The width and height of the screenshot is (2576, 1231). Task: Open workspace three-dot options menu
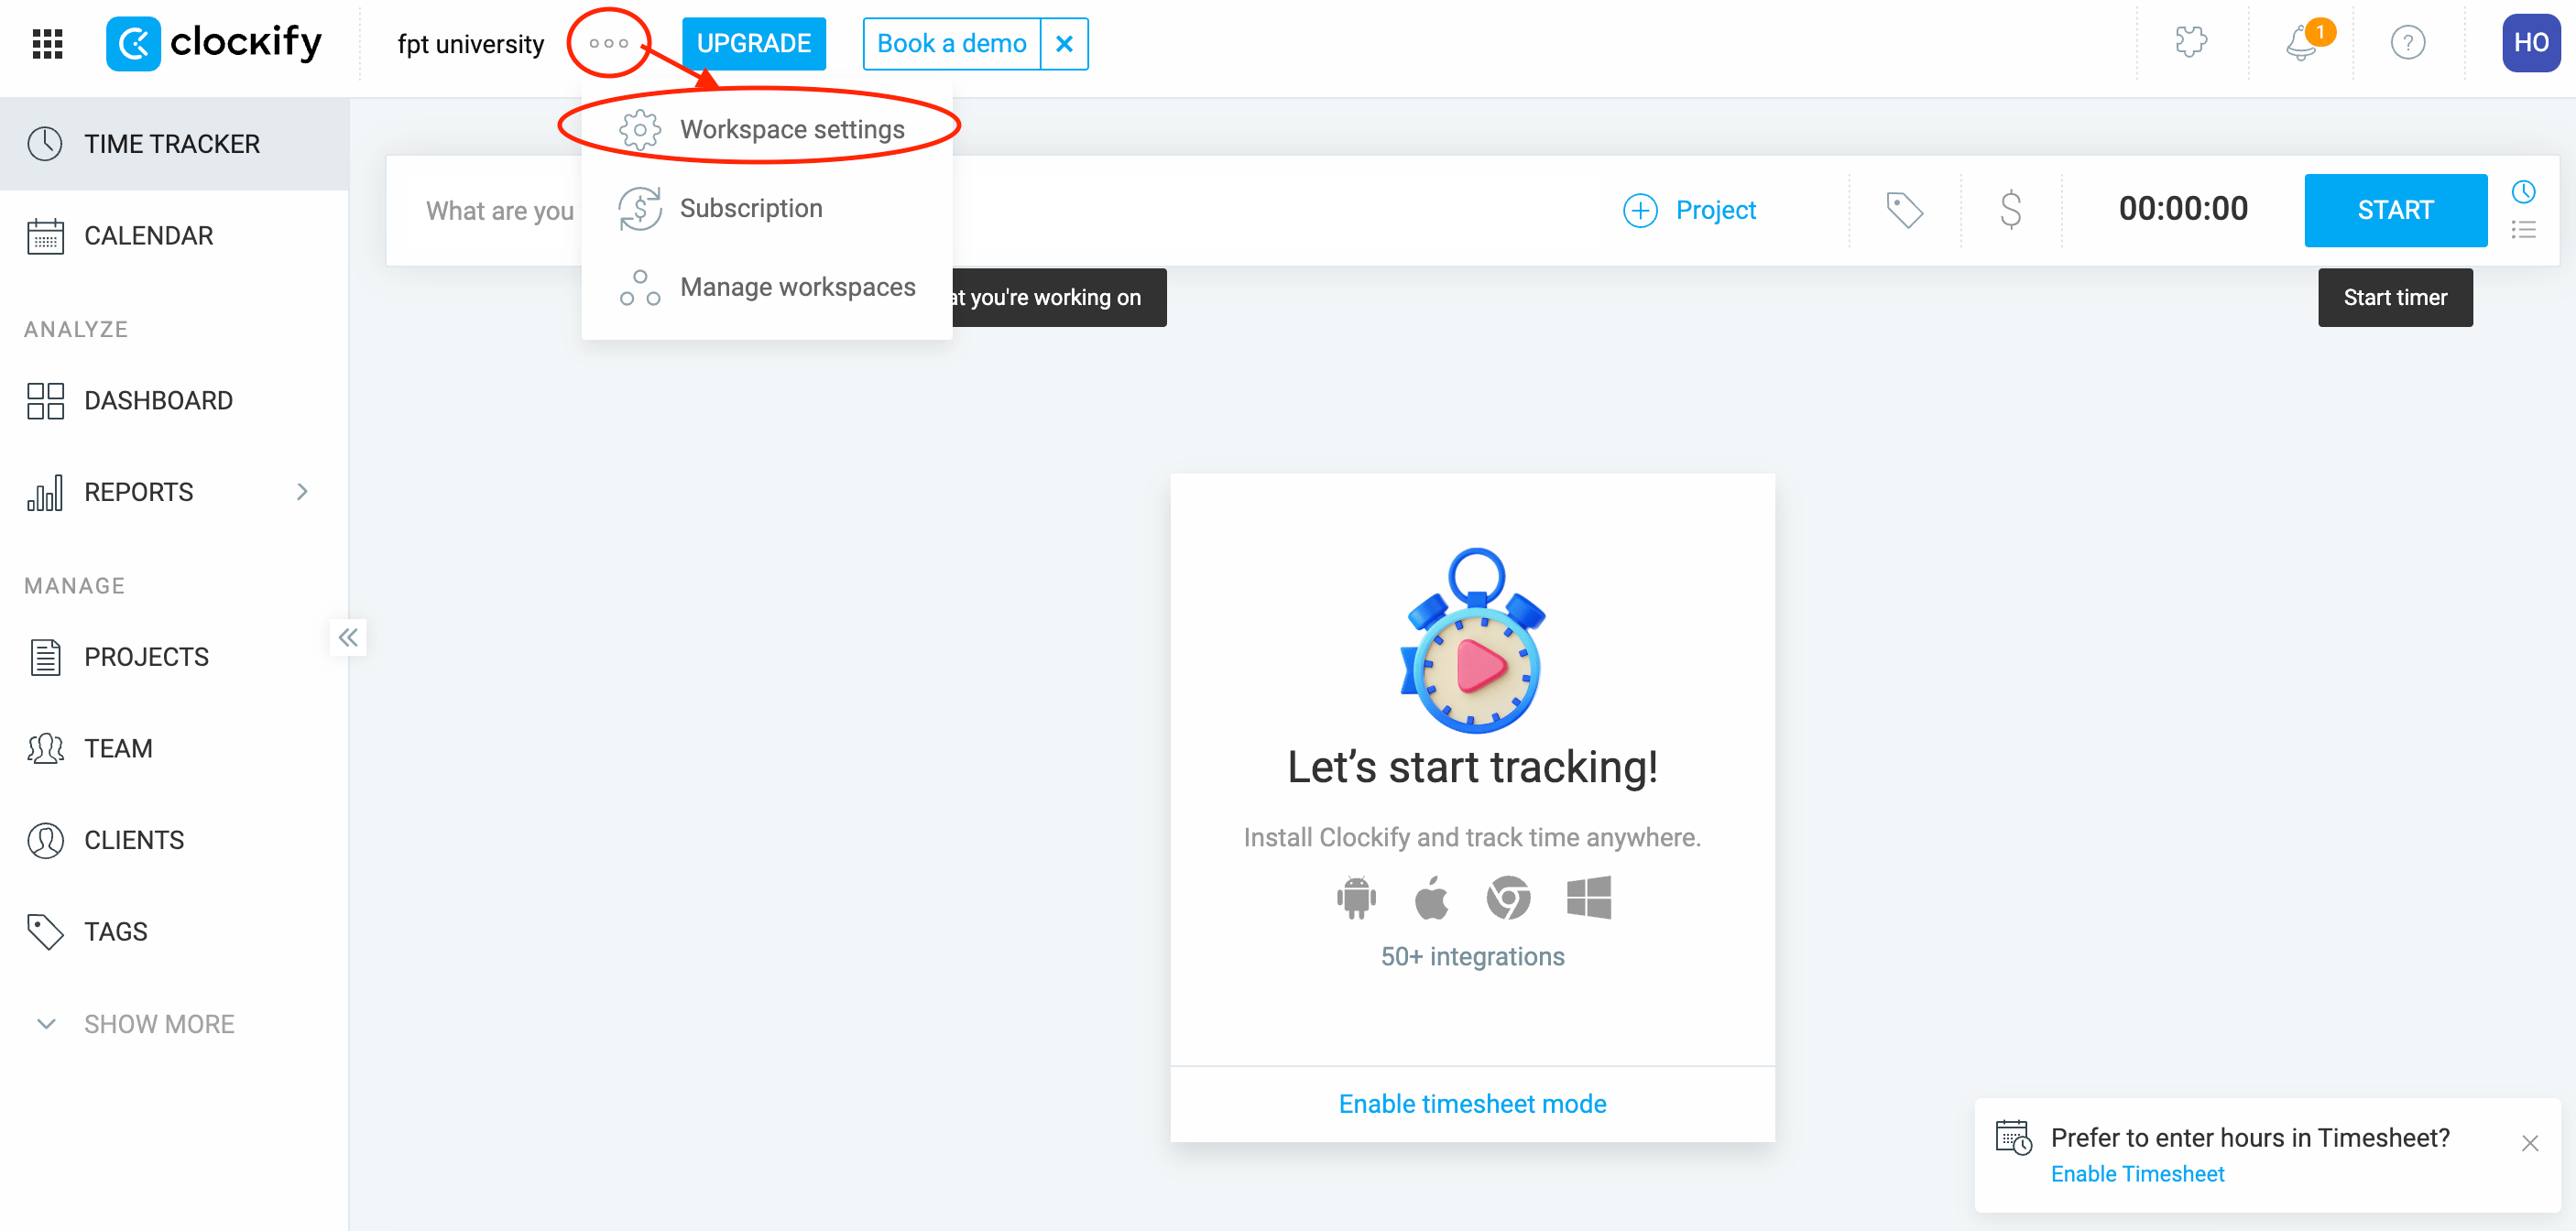click(x=608, y=43)
